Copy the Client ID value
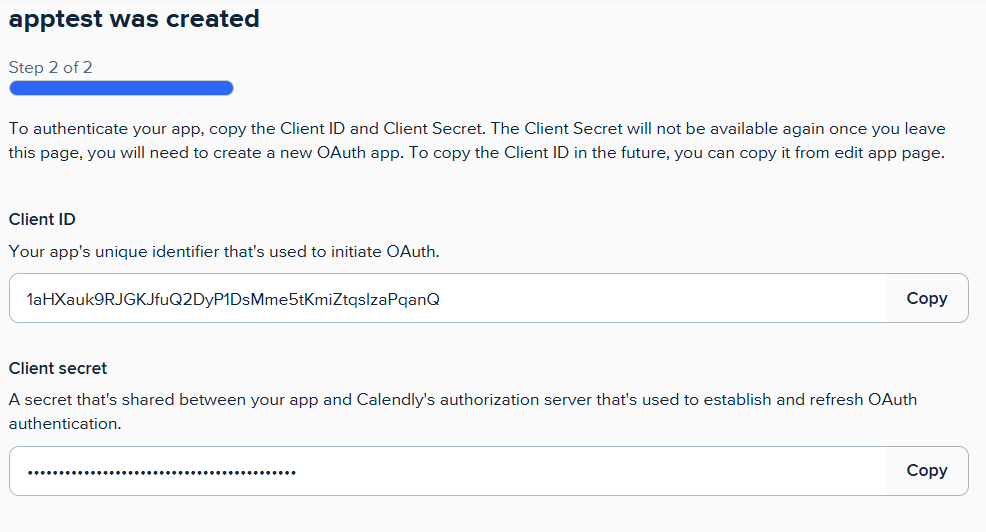The height and width of the screenshot is (532, 986). tap(926, 298)
